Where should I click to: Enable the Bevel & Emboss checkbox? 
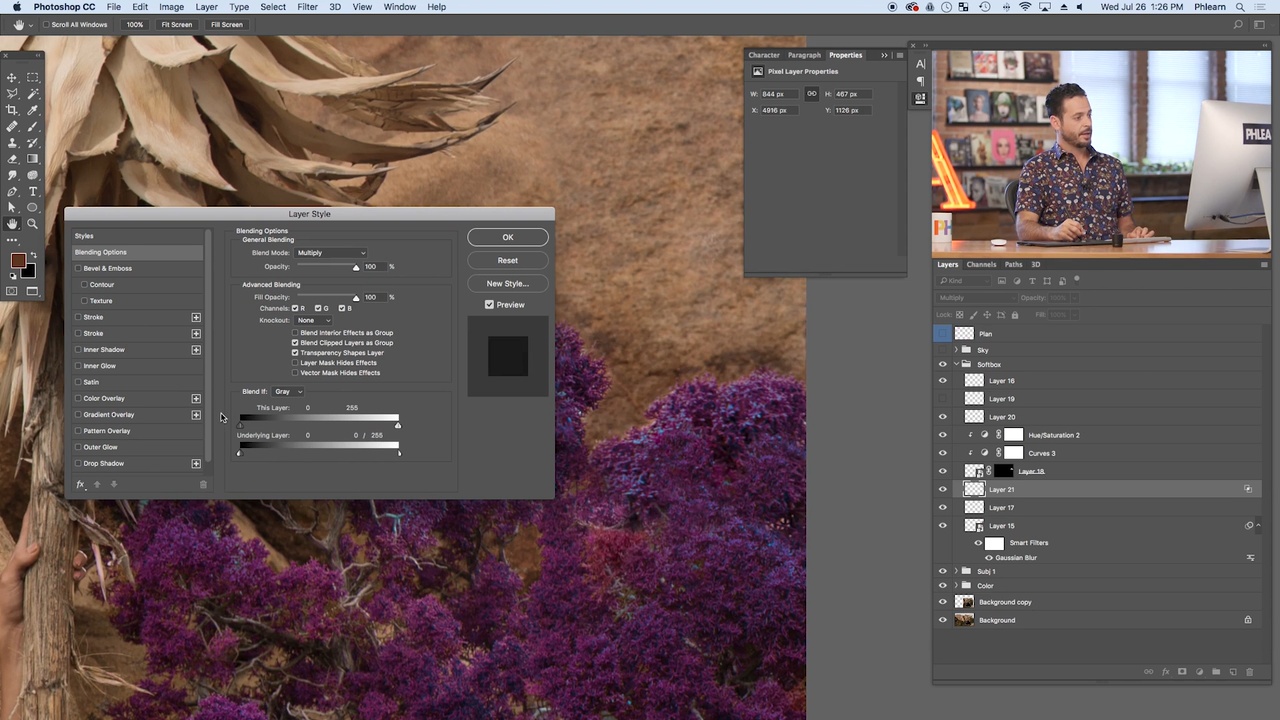(78, 268)
